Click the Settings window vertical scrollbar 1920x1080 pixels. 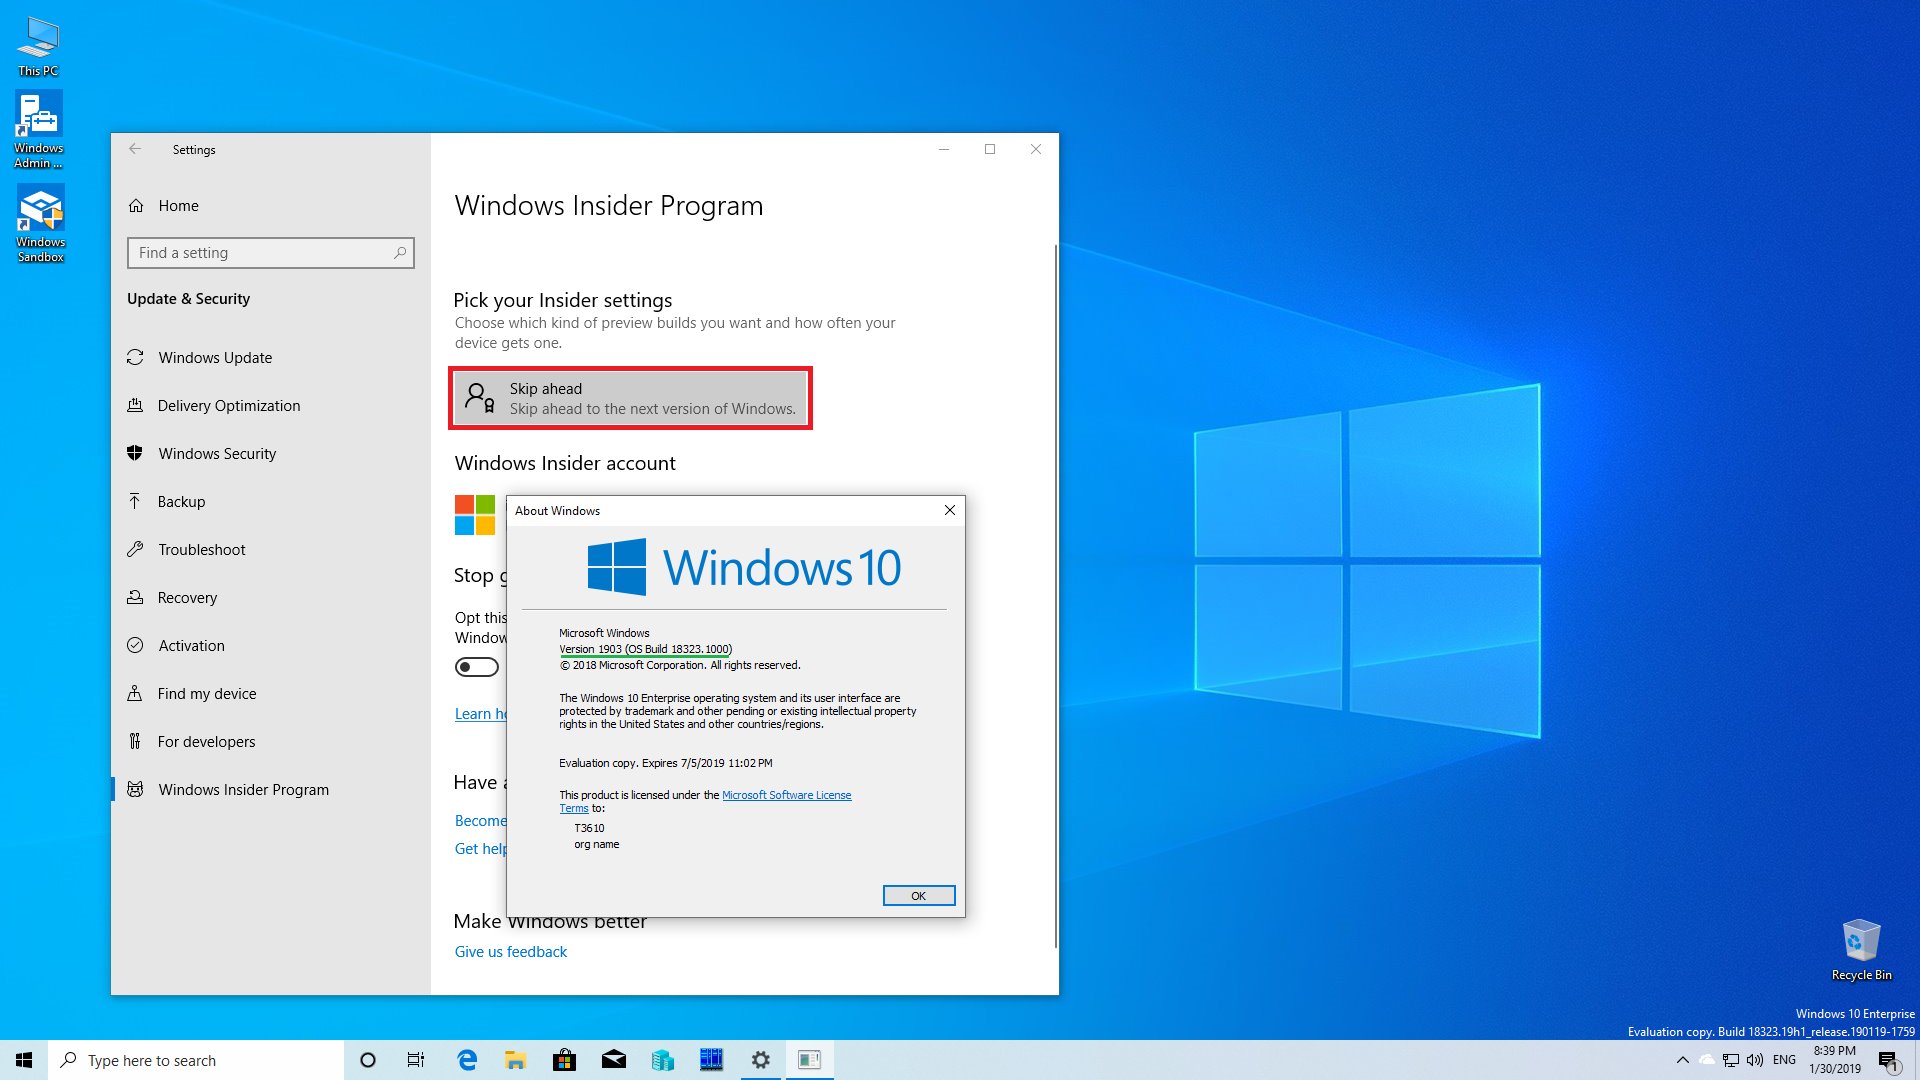point(1055,595)
